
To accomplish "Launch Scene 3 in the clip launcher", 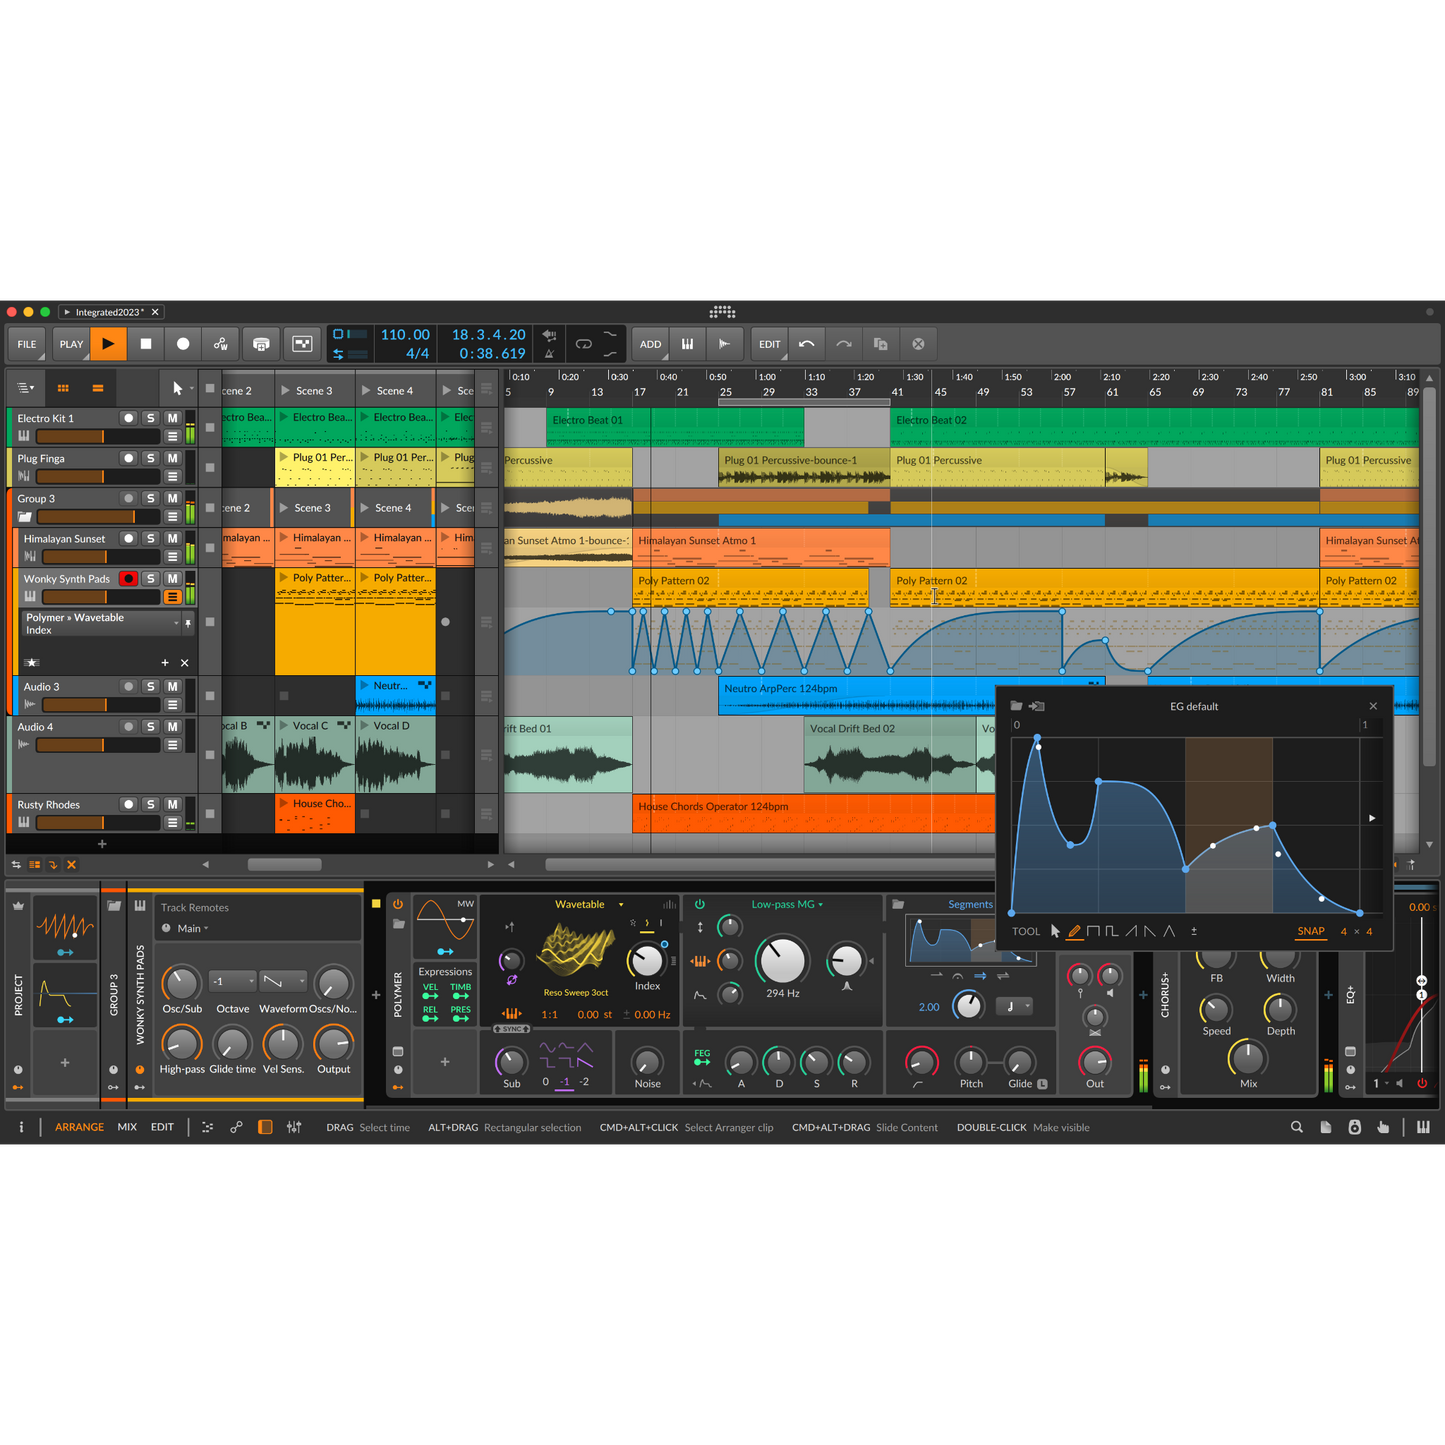I will [x=286, y=391].
